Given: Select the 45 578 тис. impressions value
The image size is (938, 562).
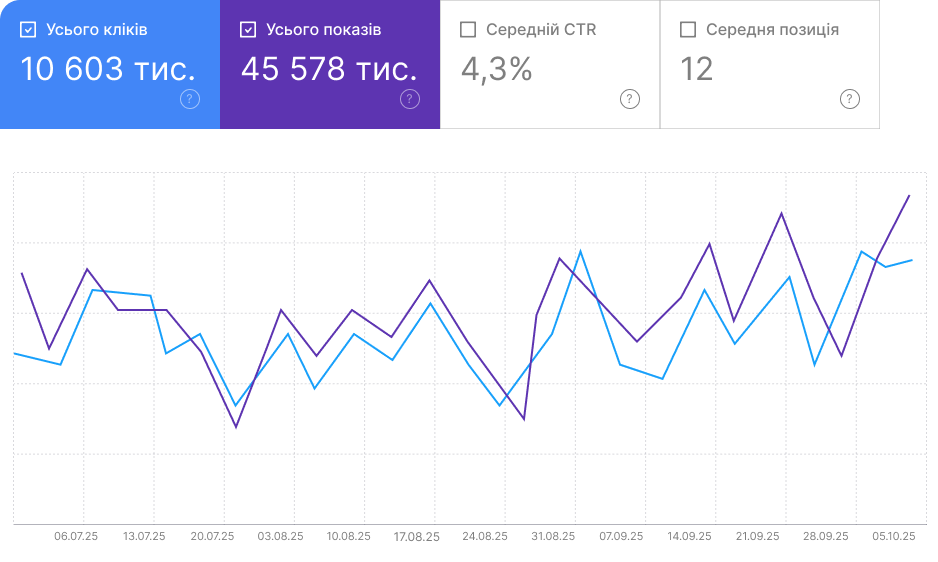Looking at the screenshot, I should (x=329, y=69).
